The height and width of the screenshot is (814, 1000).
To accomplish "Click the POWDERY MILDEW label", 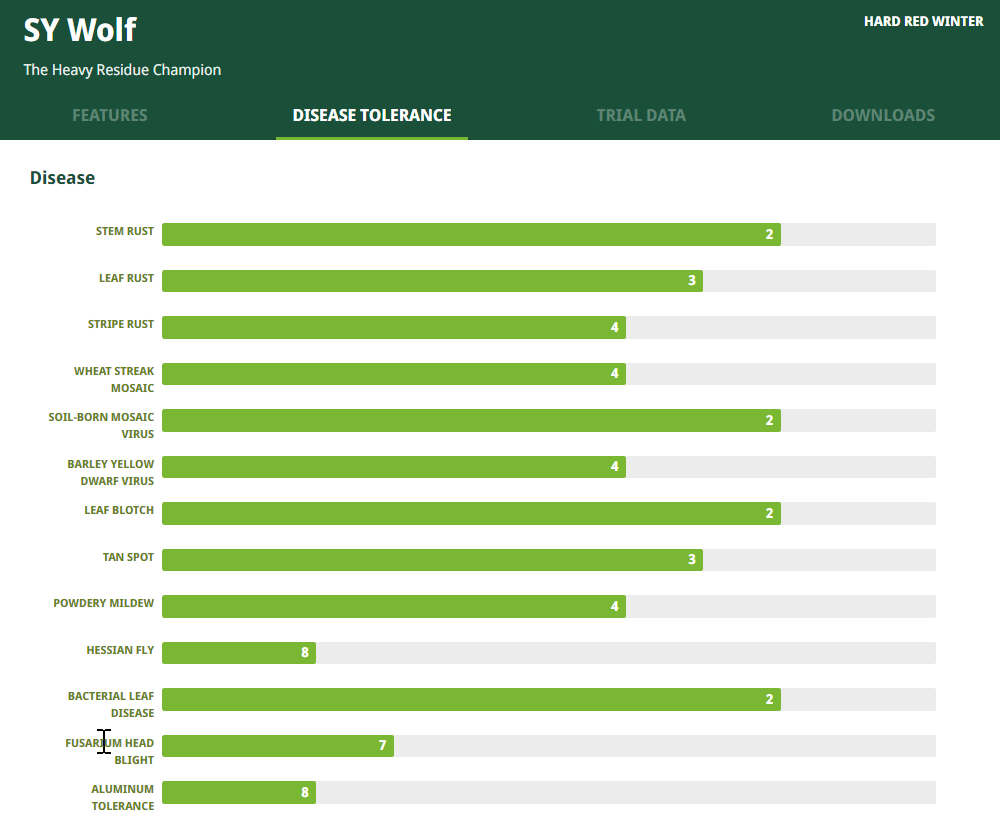I will click(103, 603).
